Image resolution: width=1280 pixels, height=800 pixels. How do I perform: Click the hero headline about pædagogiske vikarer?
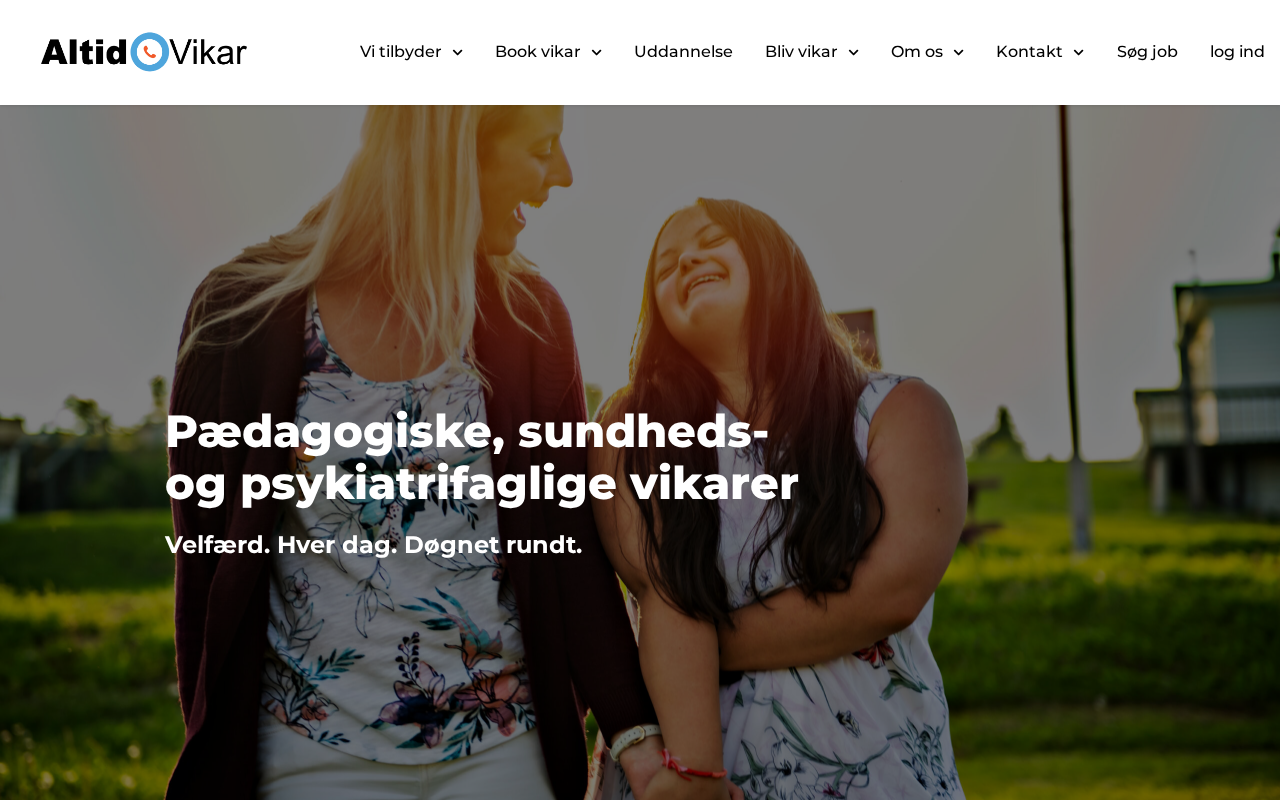tap(481, 458)
